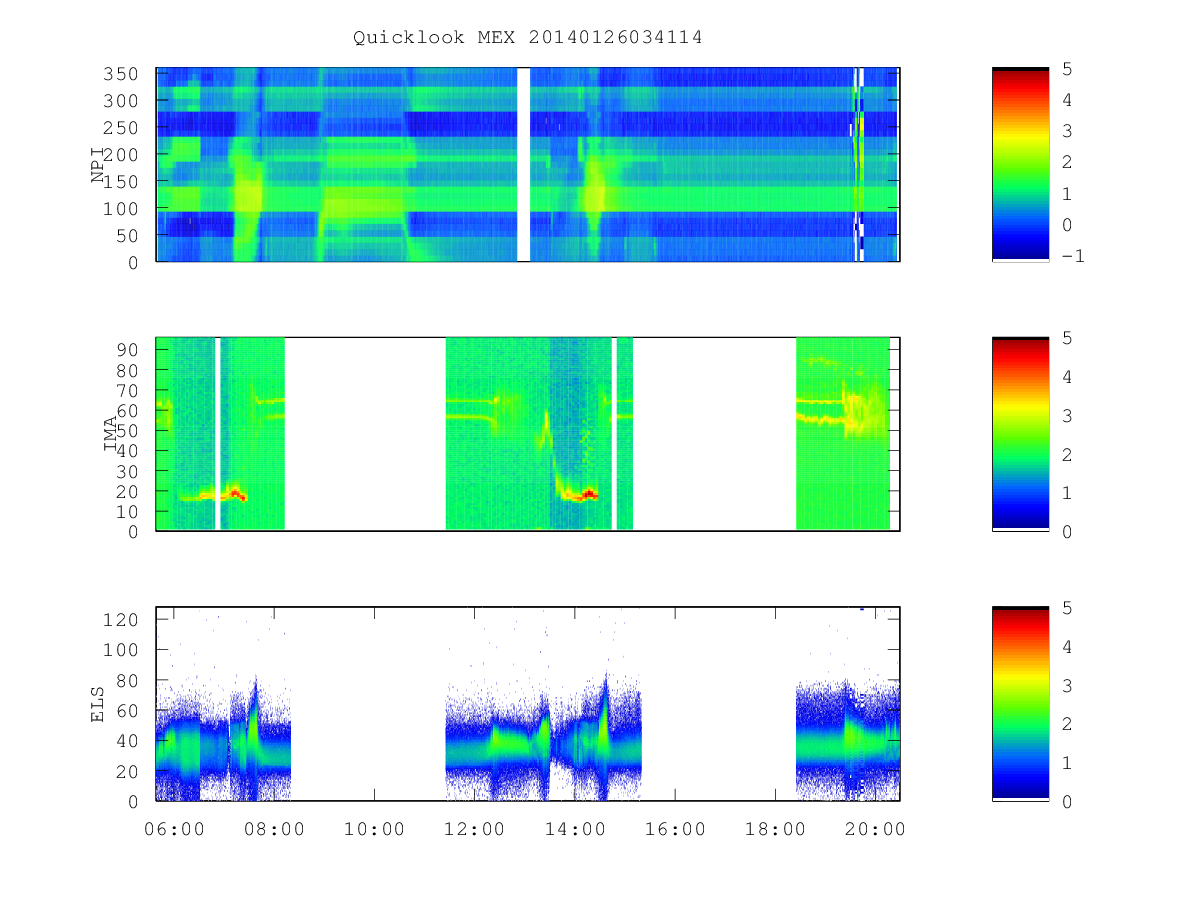Click the 10:00 time axis label
The width and height of the screenshot is (1200, 900).
pos(374,829)
